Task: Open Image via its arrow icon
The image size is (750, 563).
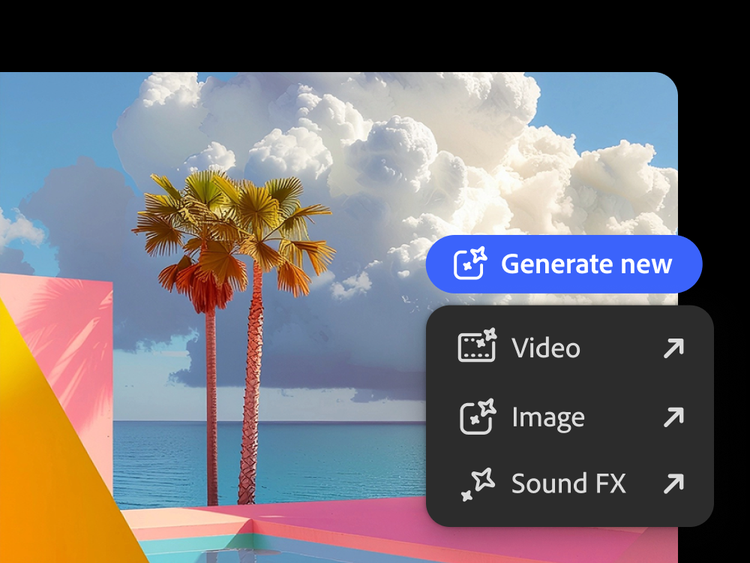Action: [673, 417]
